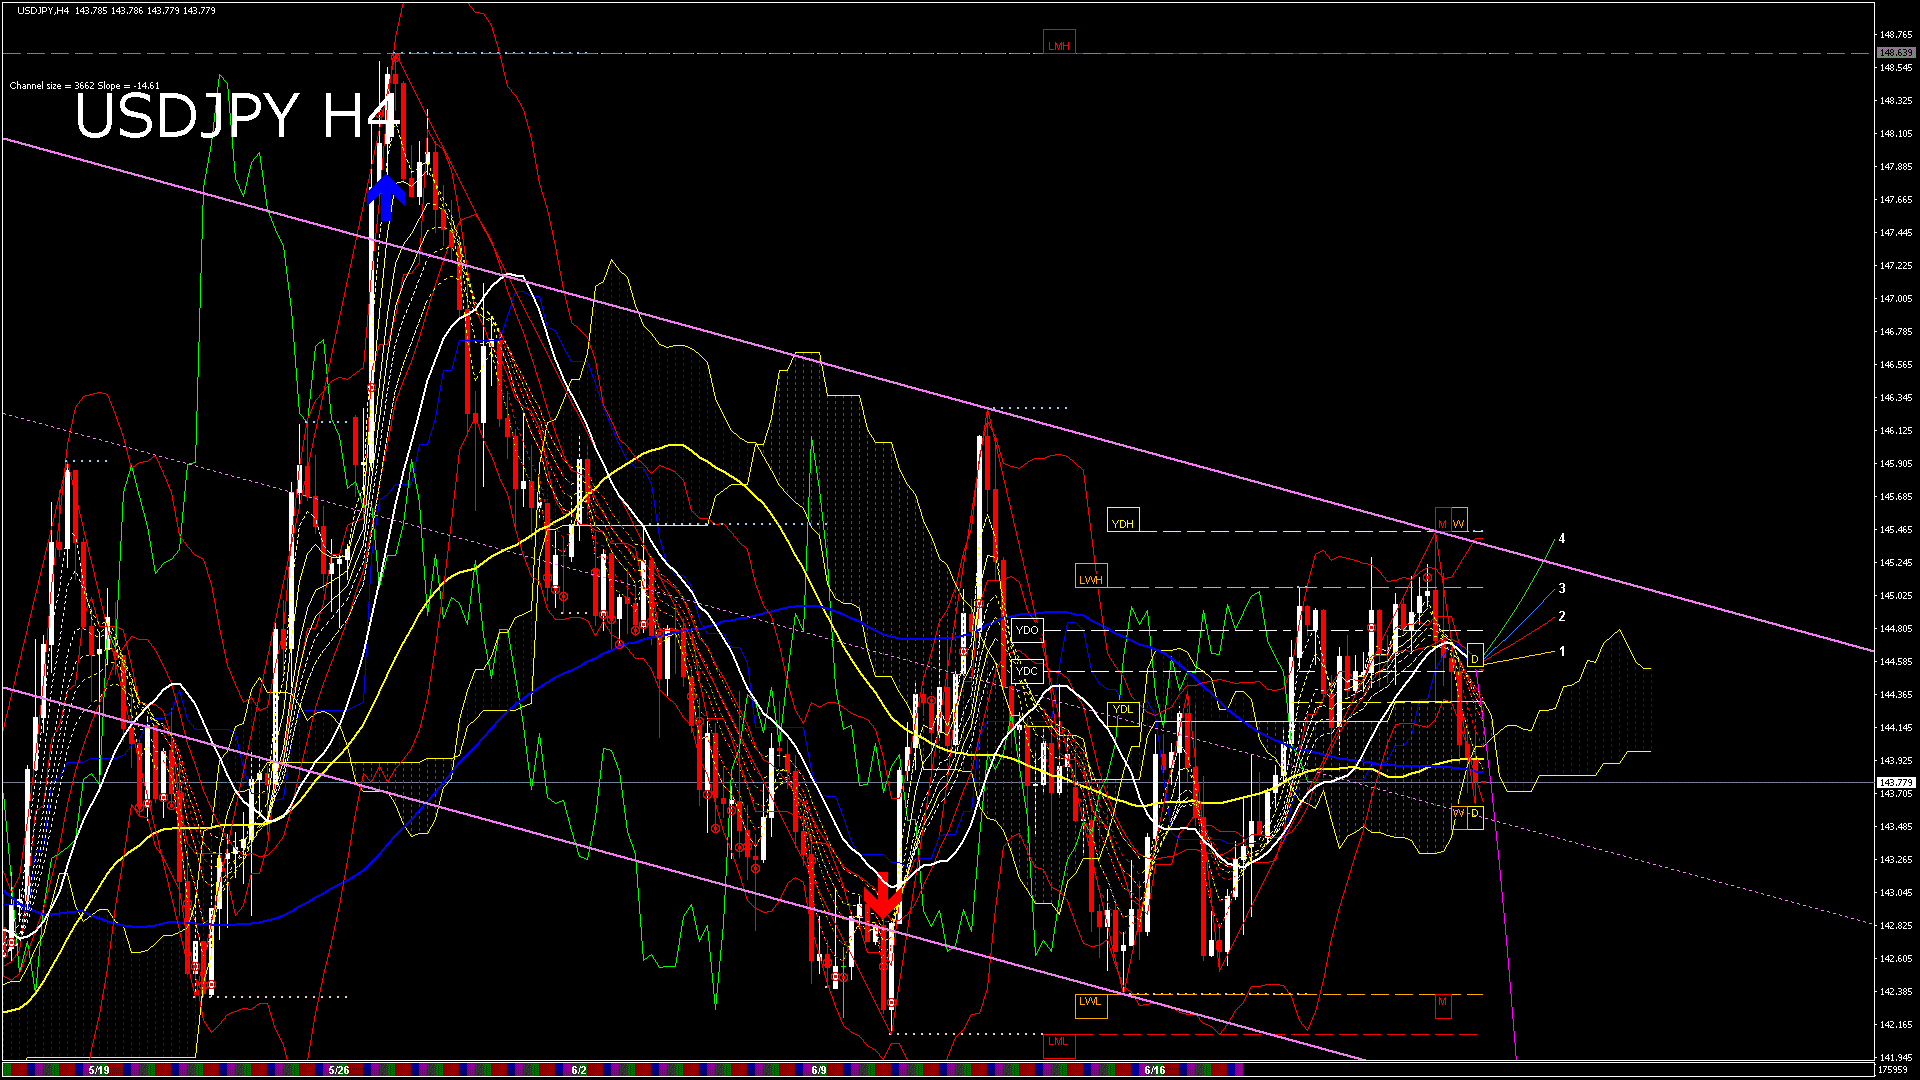Select projection line label 1
This screenshot has height=1080, width=1920.
[x=1562, y=651]
